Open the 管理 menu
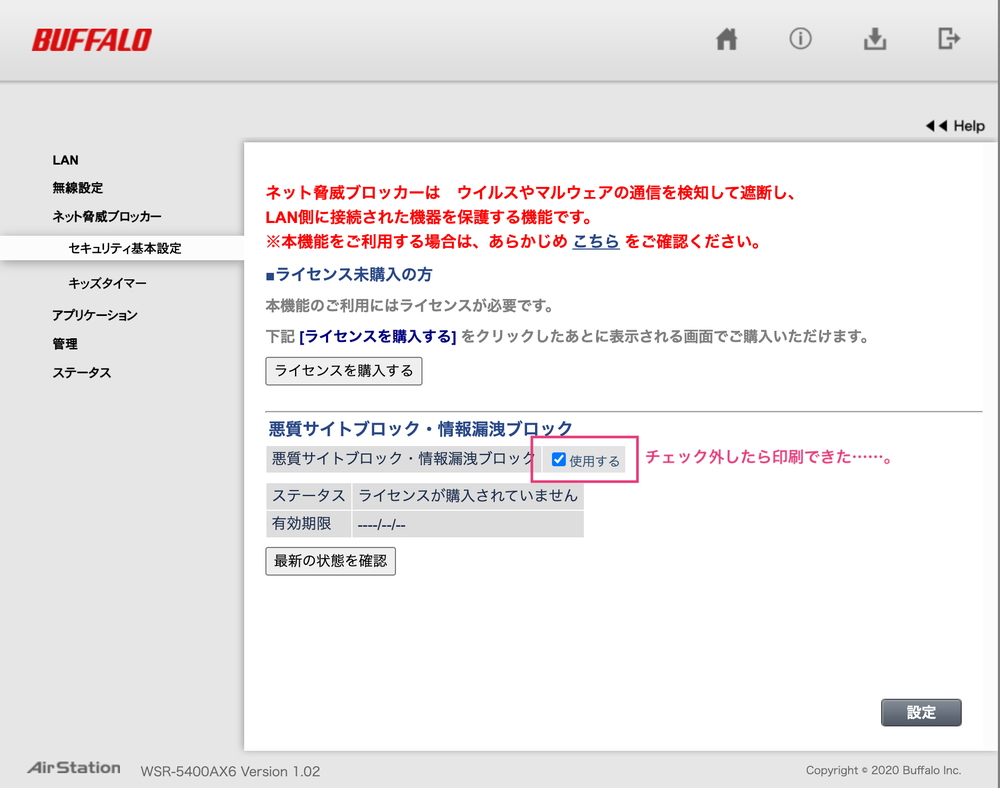Screen dimensions: 1000x788 65,343
